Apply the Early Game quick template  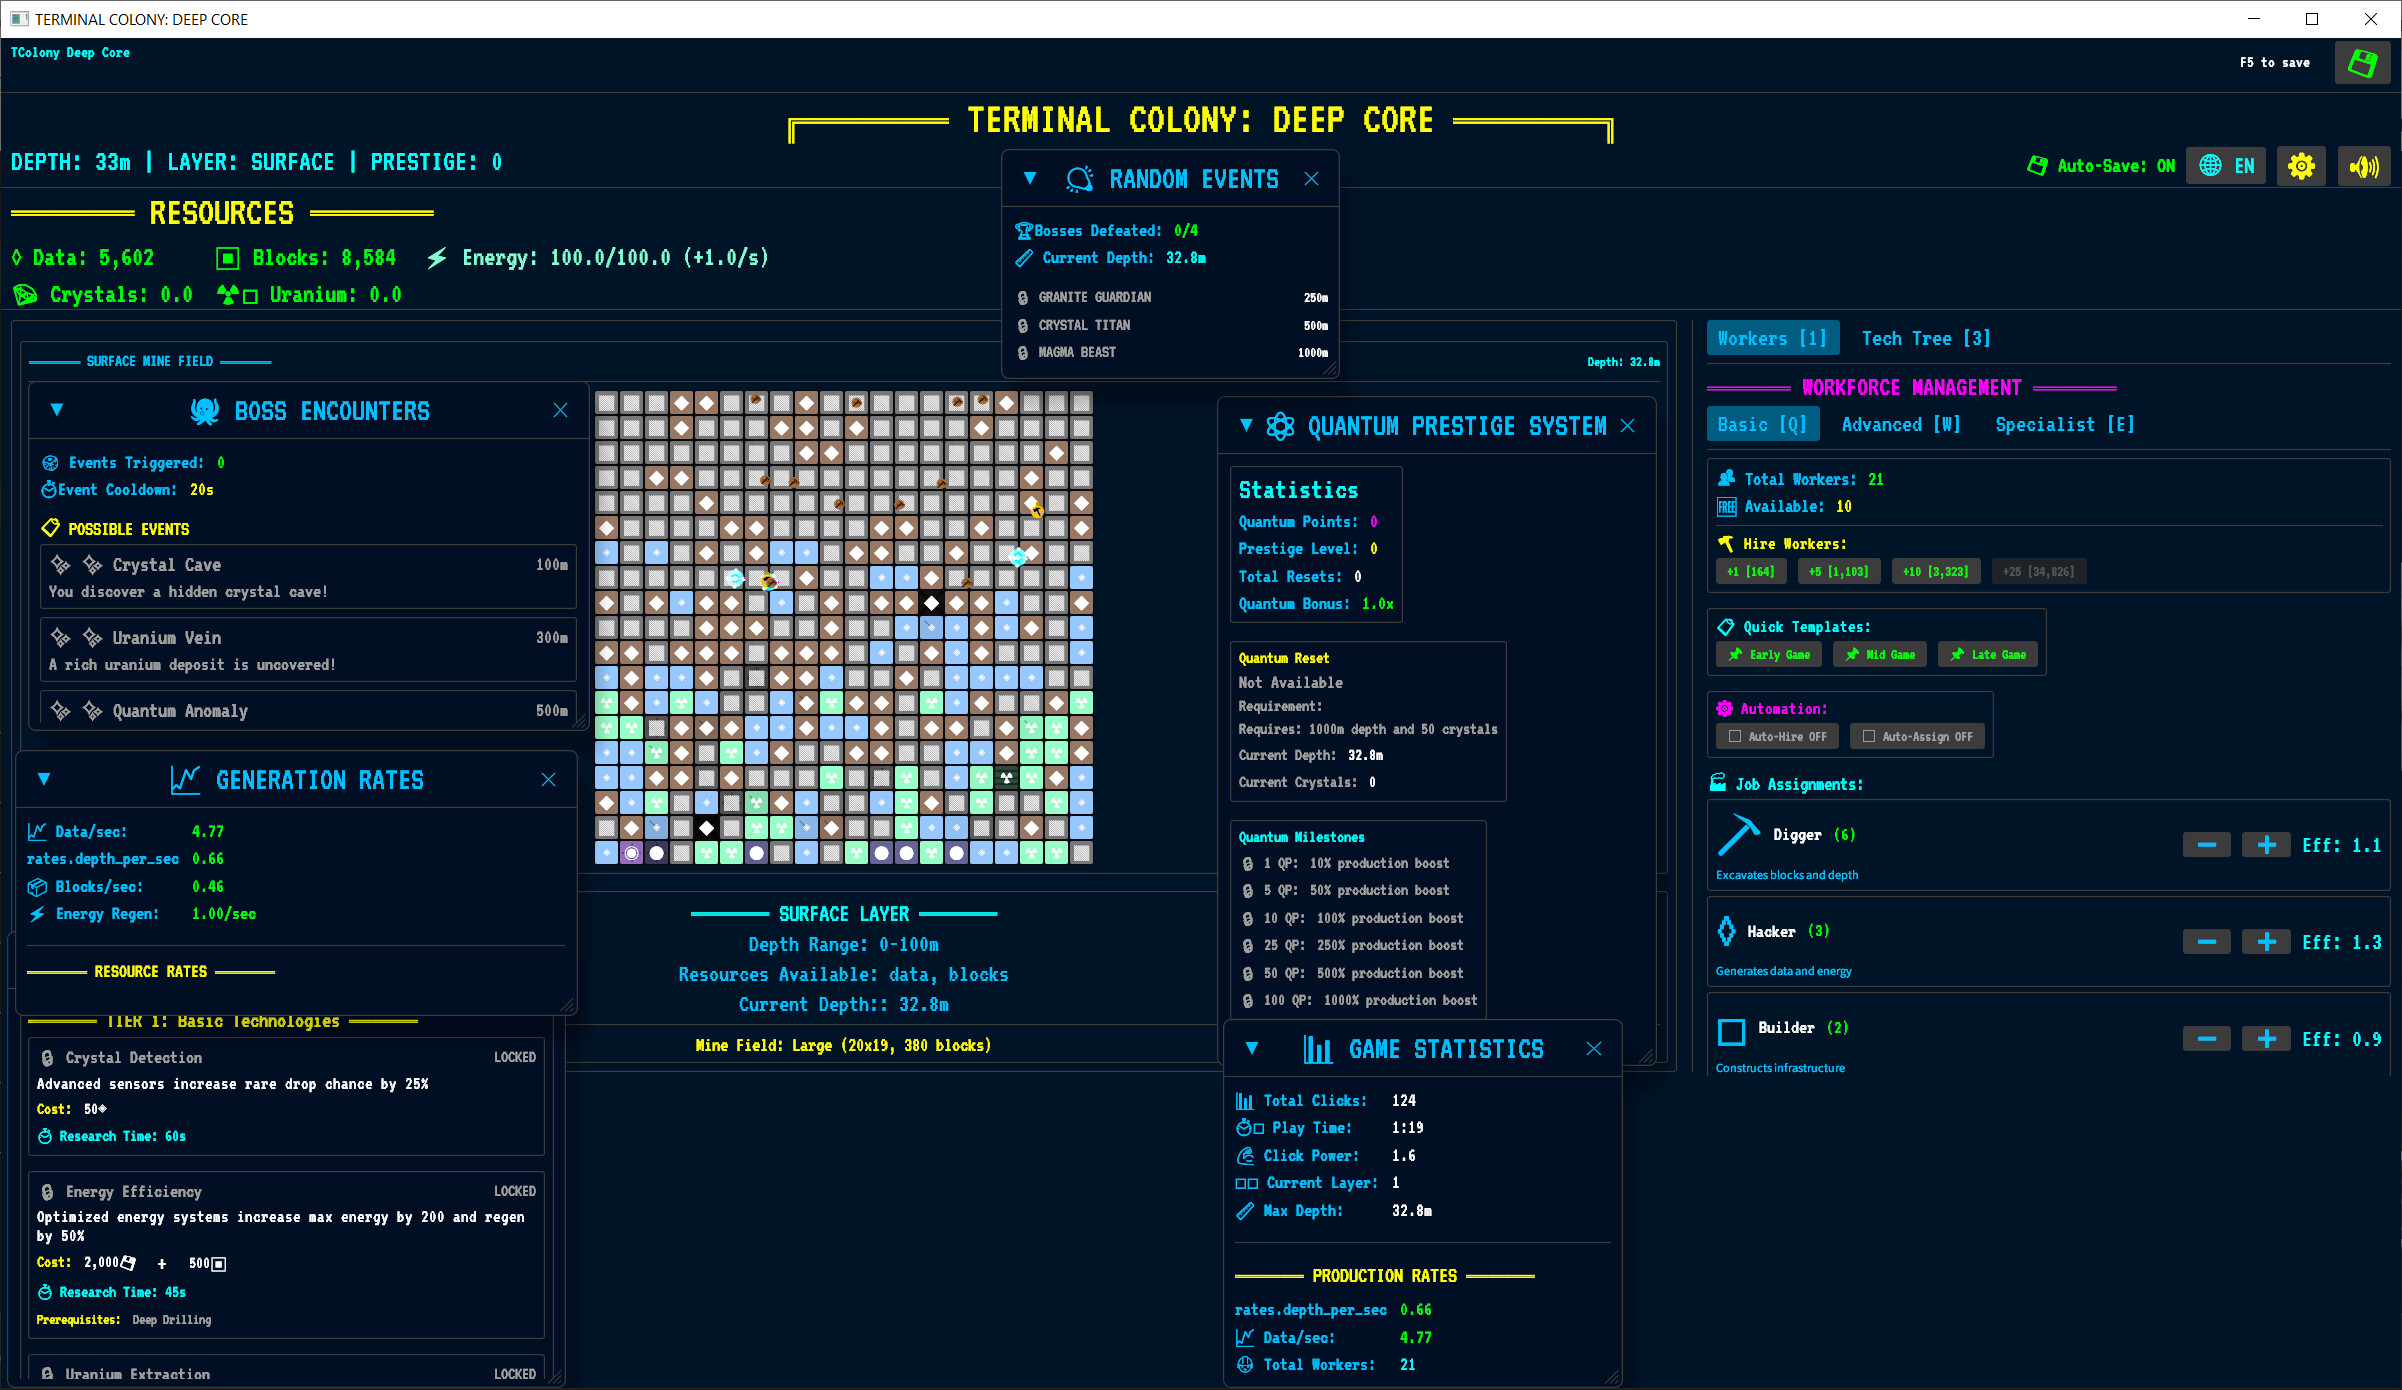(x=1768, y=654)
